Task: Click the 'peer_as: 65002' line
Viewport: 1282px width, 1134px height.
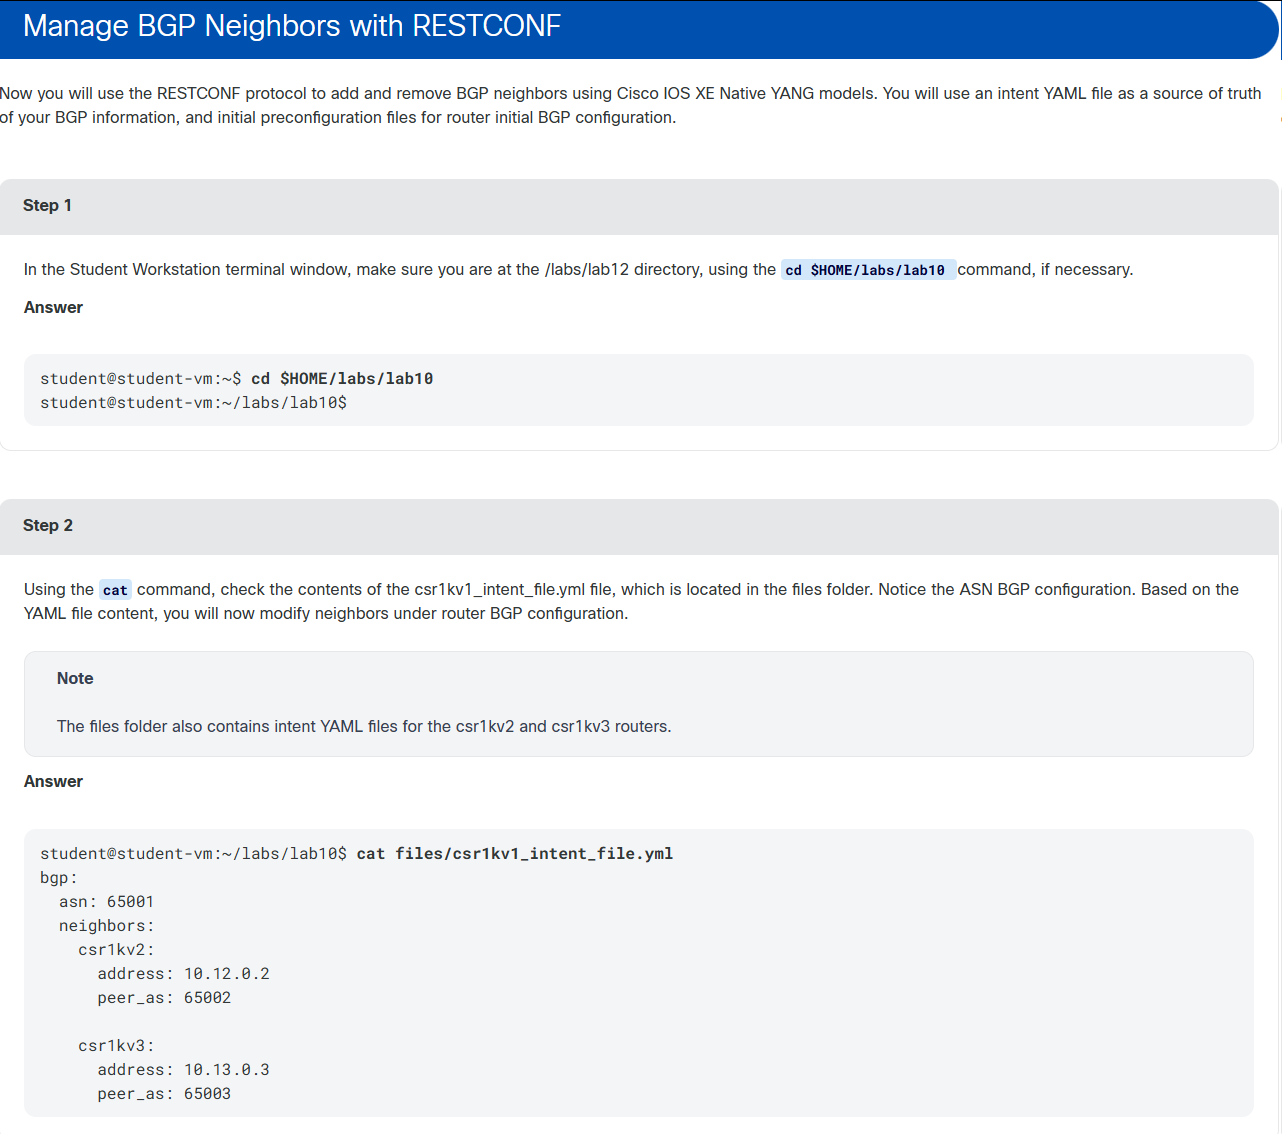Action: (164, 998)
